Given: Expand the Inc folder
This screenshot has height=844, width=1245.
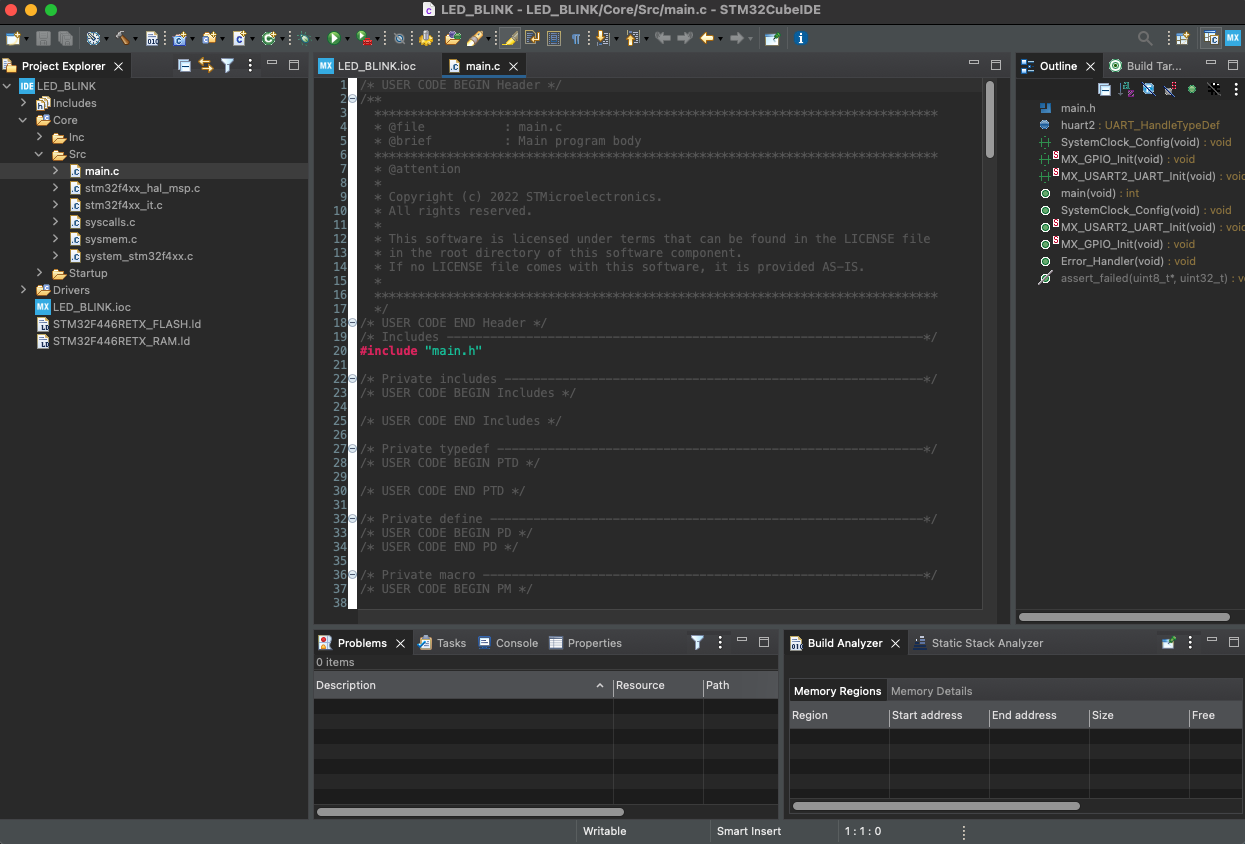Looking at the screenshot, I should tap(40, 137).
